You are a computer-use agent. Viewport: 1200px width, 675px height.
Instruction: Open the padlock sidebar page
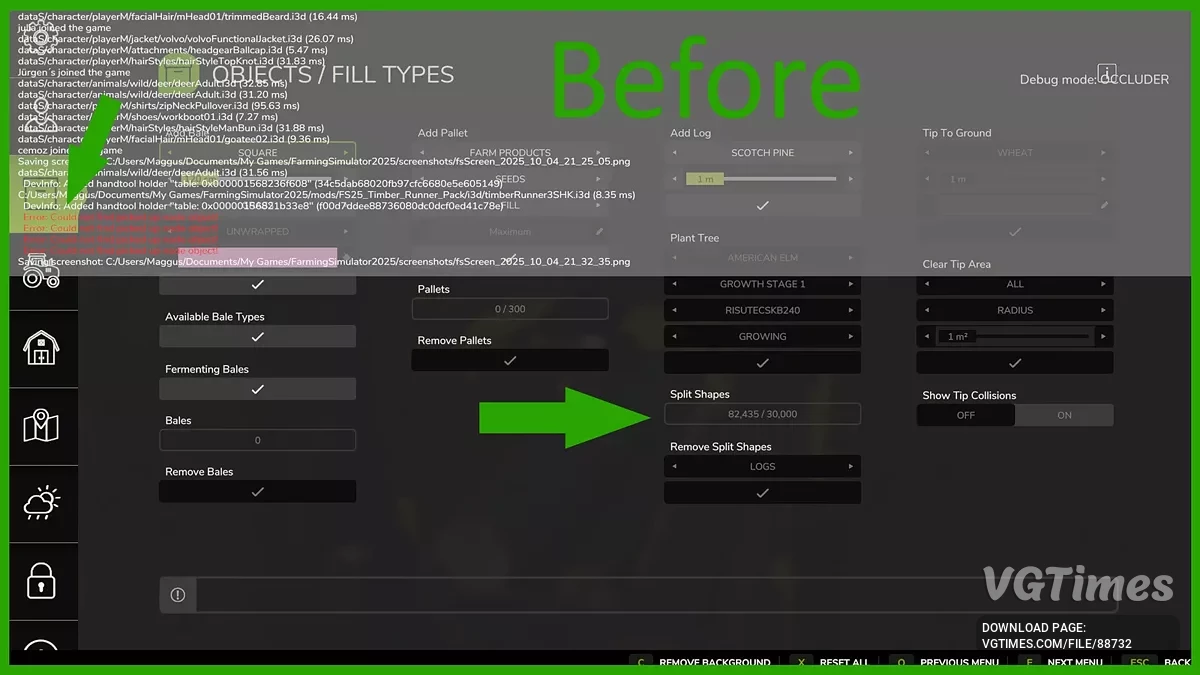click(x=42, y=580)
